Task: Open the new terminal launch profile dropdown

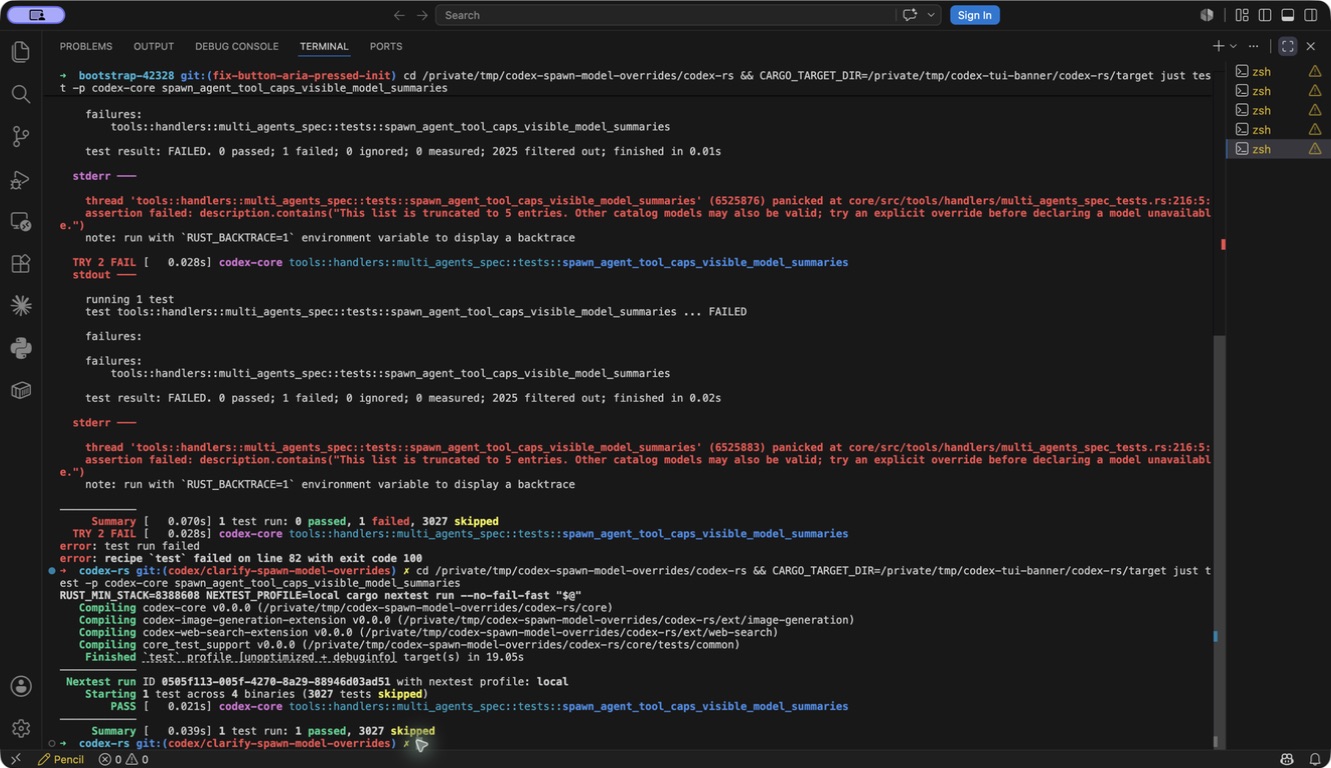Action: [x=1233, y=46]
